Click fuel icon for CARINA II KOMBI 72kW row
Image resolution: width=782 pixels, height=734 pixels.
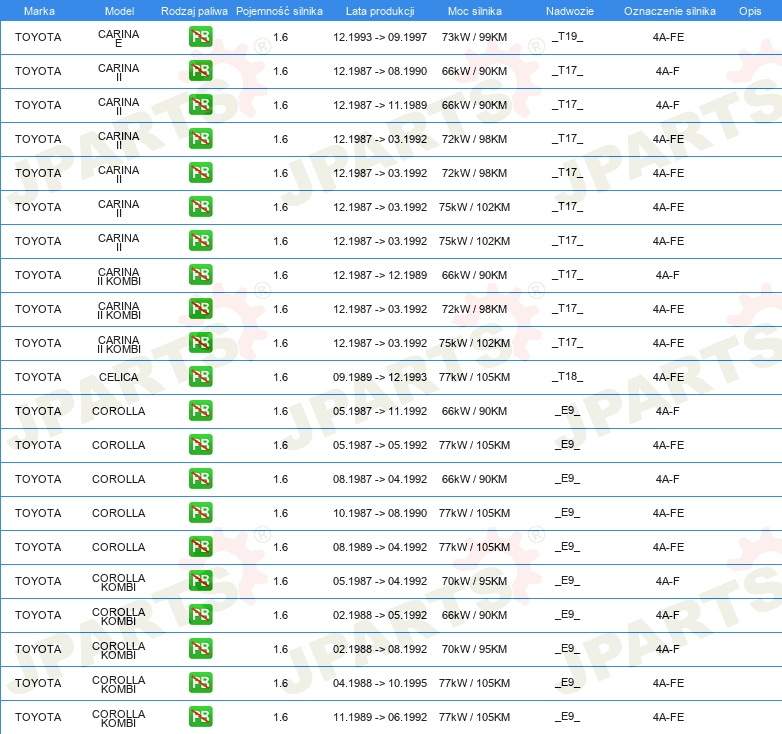click(200, 309)
